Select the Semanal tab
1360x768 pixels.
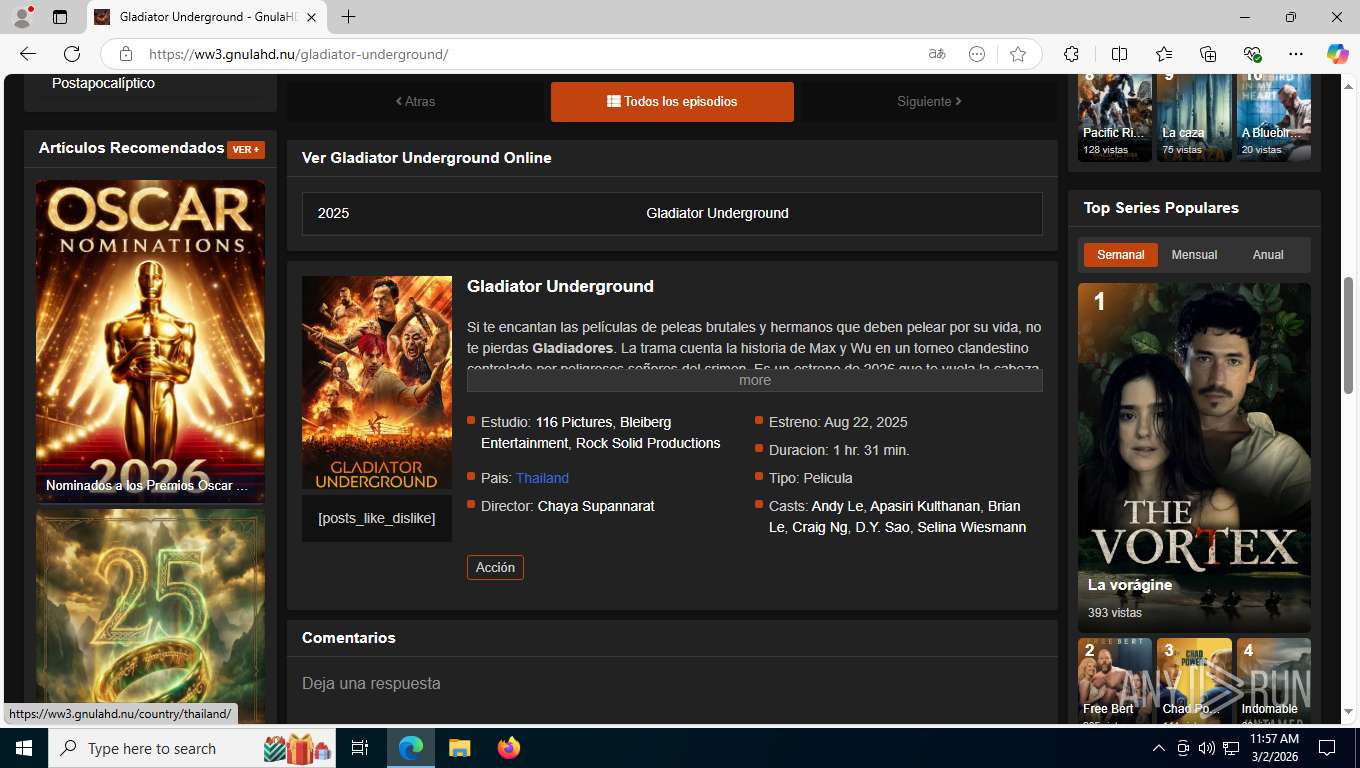pyautogui.click(x=1120, y=254)
